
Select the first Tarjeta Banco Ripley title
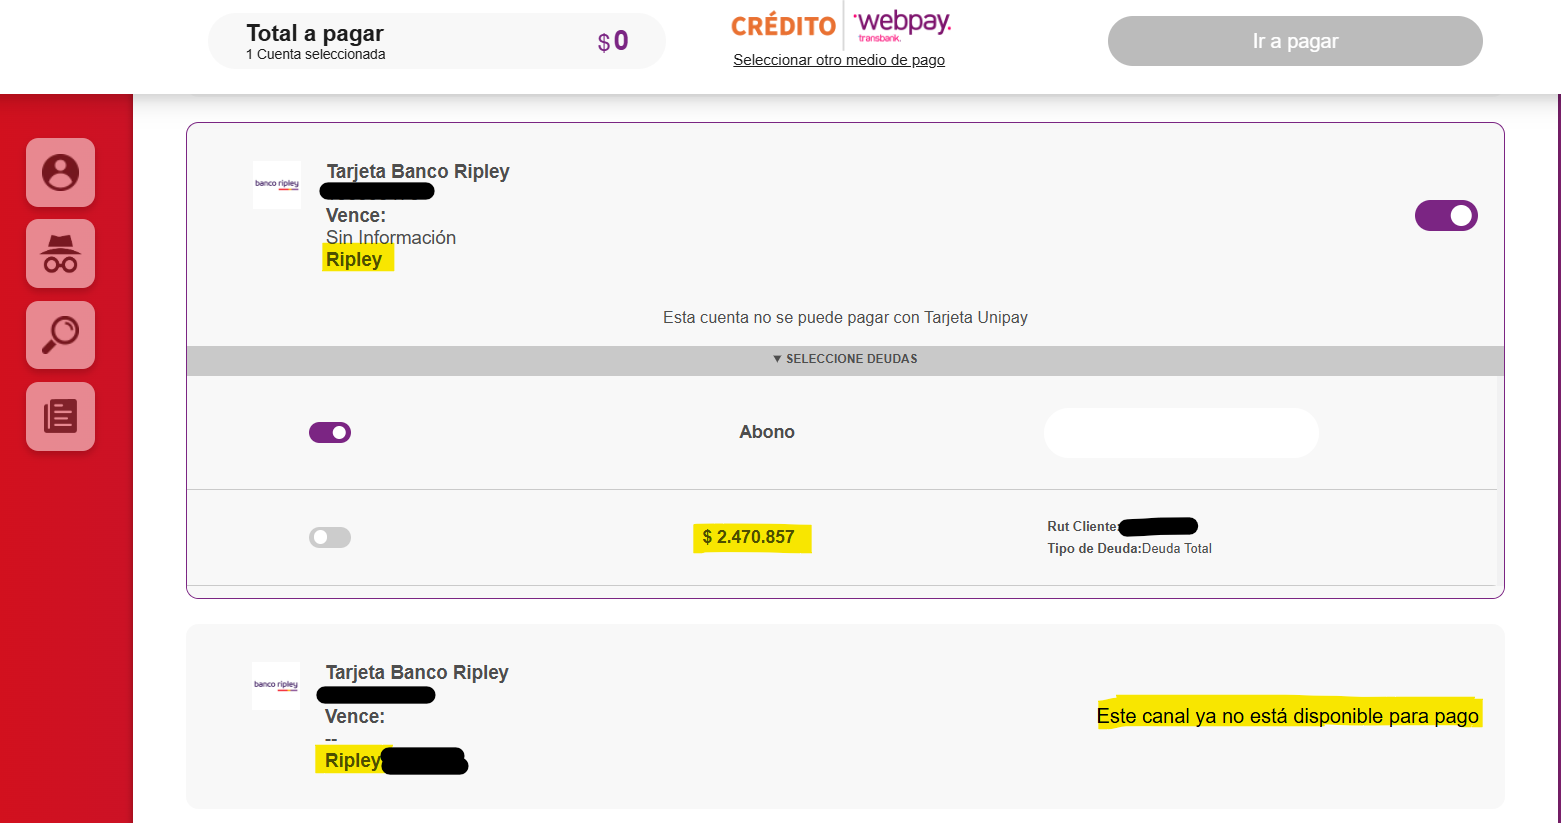[x=418, y=171]
